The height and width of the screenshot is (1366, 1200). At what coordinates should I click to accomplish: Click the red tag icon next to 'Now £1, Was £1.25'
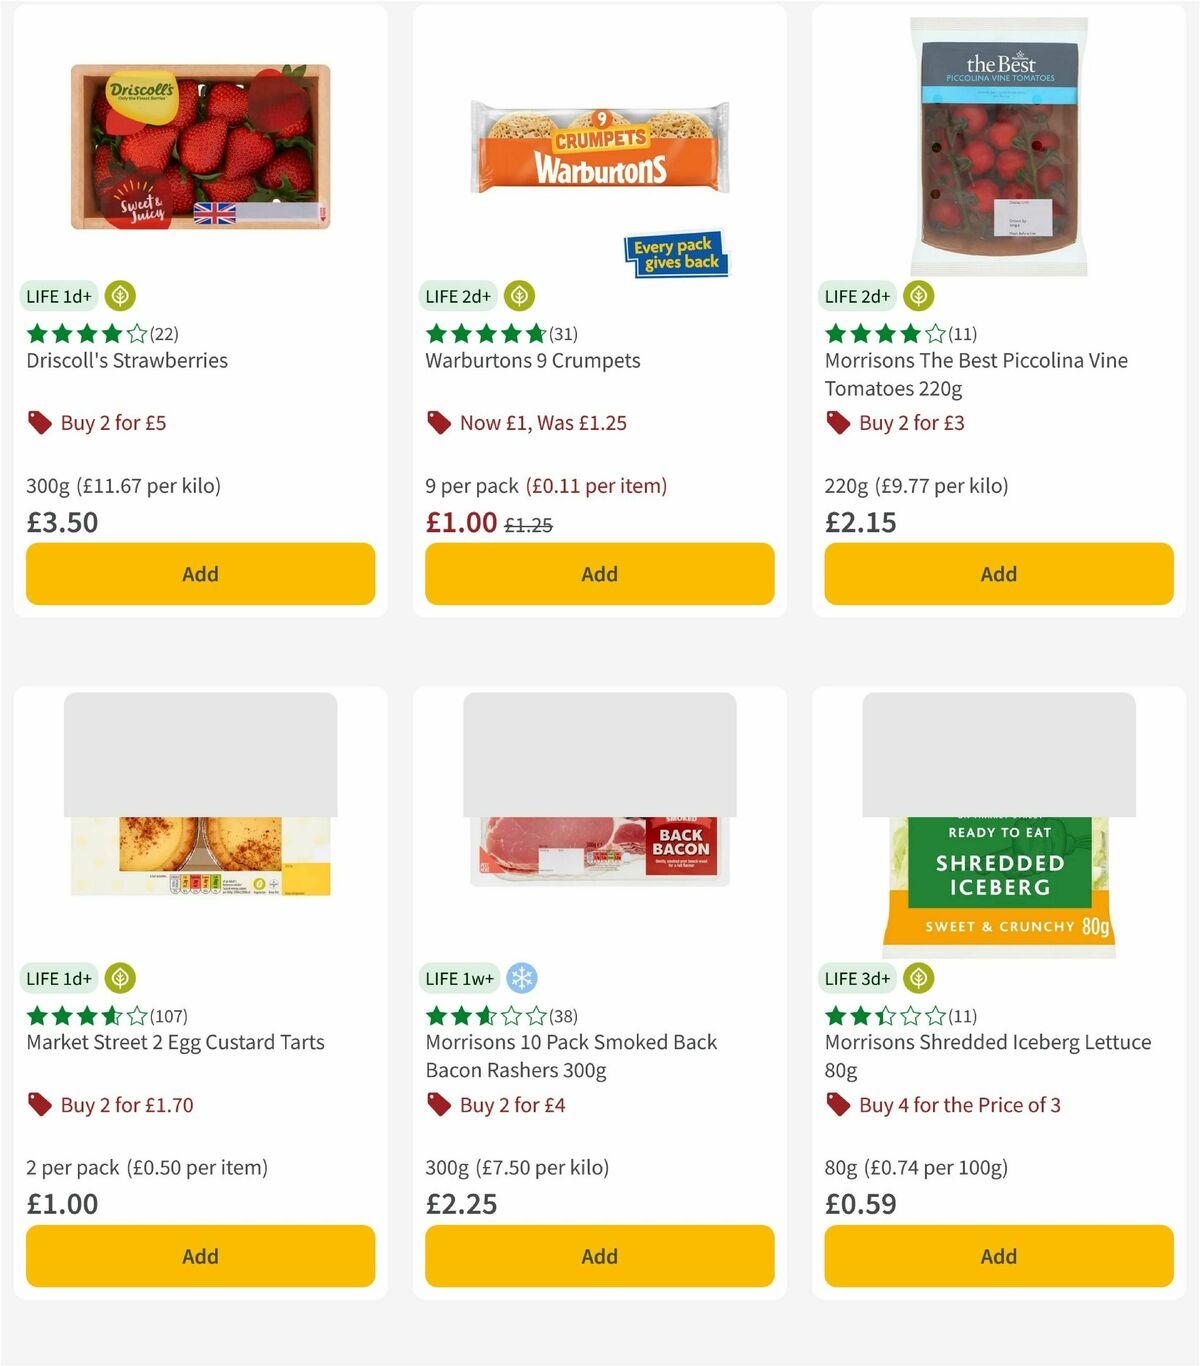[x=438, y=422]
